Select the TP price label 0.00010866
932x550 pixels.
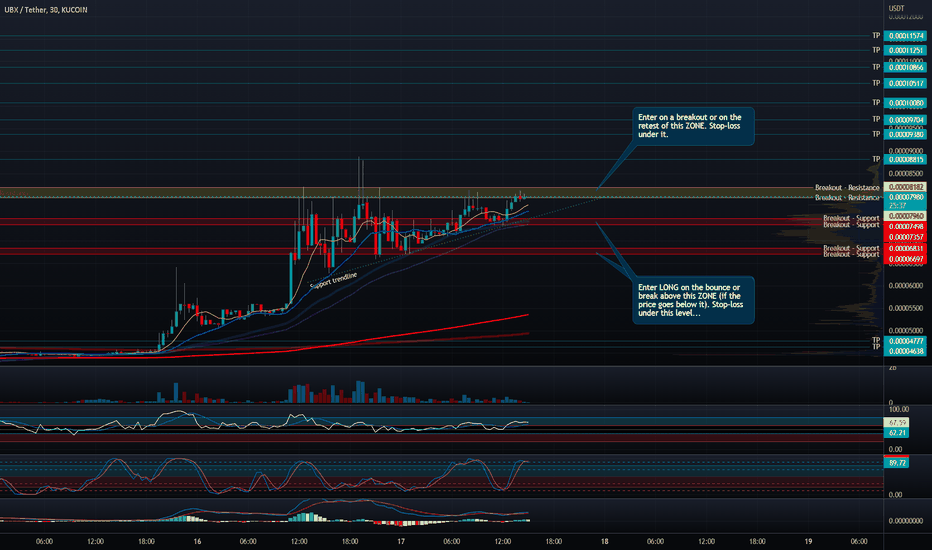[x=905, y=67]
